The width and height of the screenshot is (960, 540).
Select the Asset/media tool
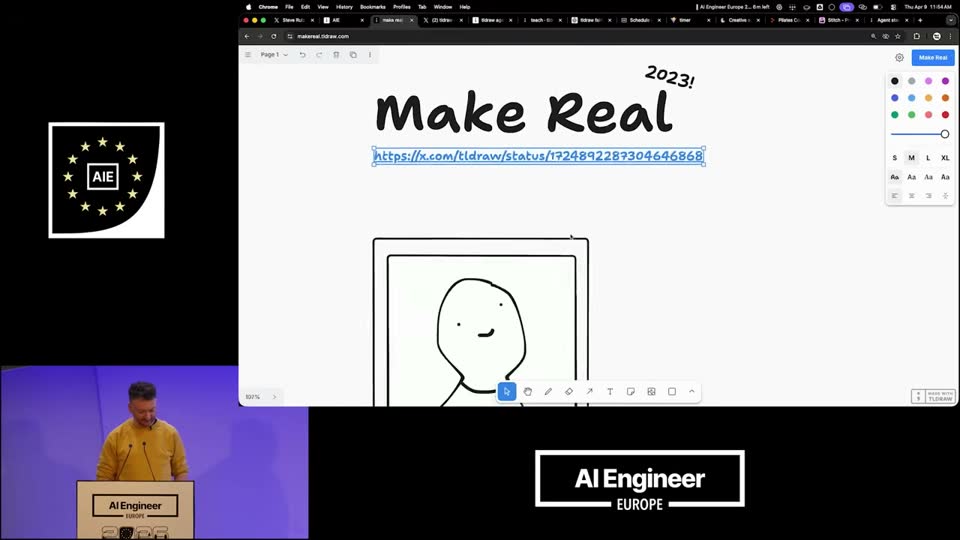coord(651,392)
